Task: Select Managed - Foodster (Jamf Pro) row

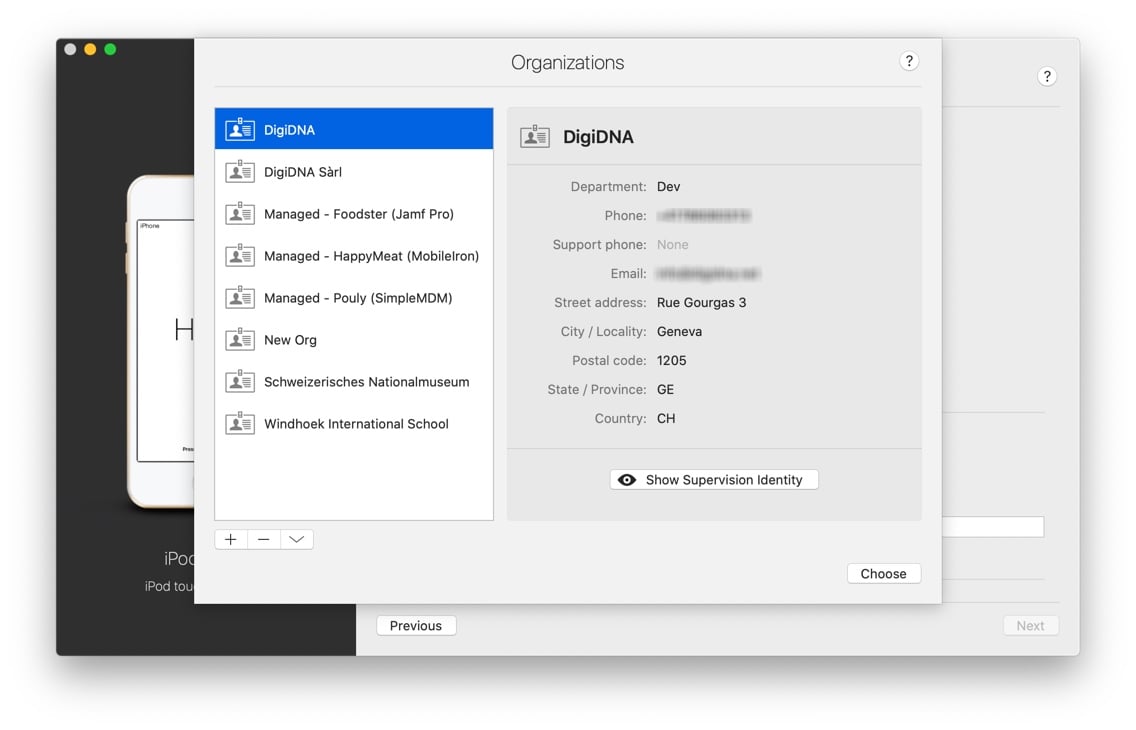Action: [354, 214]
